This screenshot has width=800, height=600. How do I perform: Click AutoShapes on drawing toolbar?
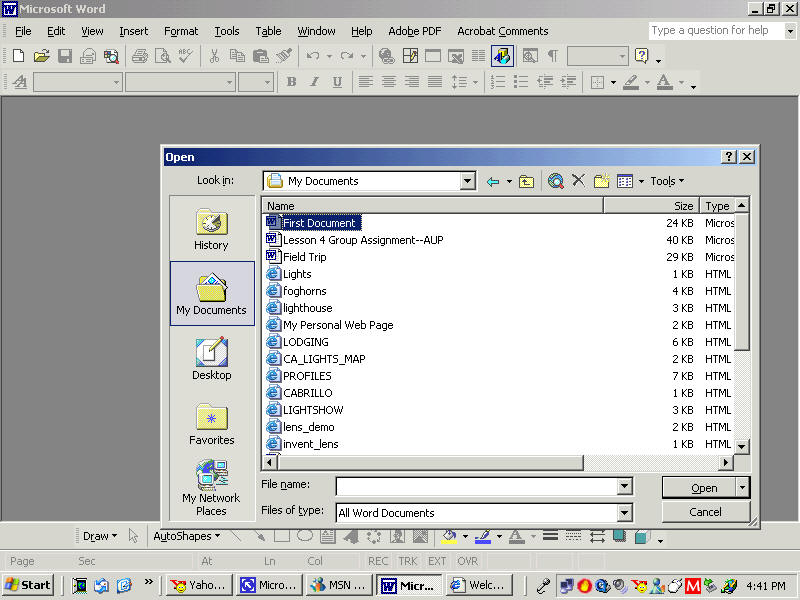click(x=187, y=536)
